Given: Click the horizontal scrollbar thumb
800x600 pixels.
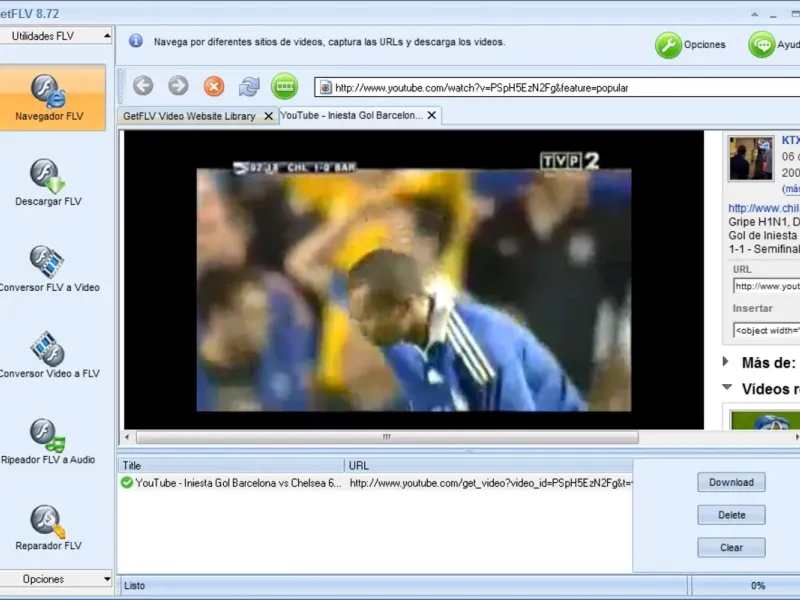Looking at the screenshot, I should coord(387,437).
